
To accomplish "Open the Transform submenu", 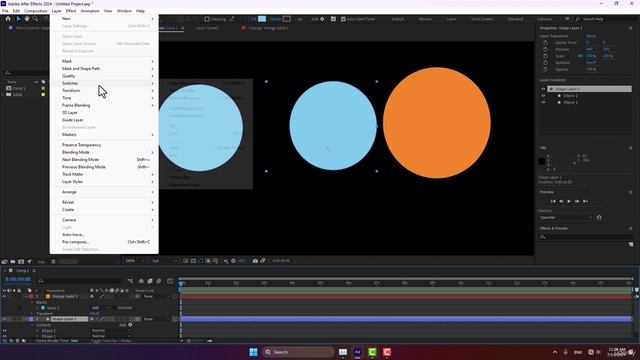I will 104,91.
